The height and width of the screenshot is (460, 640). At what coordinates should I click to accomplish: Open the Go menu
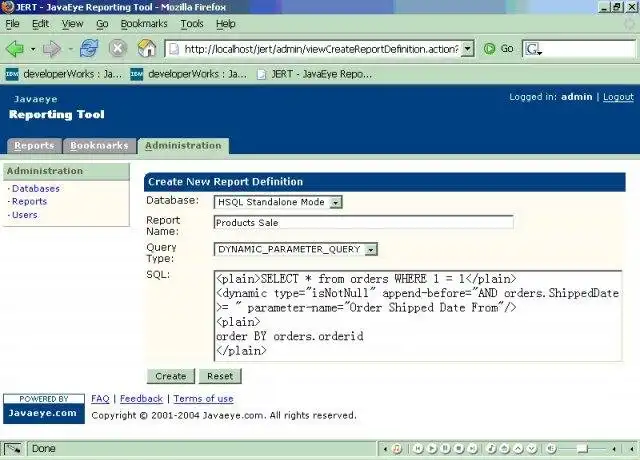(x=102, y=24)
